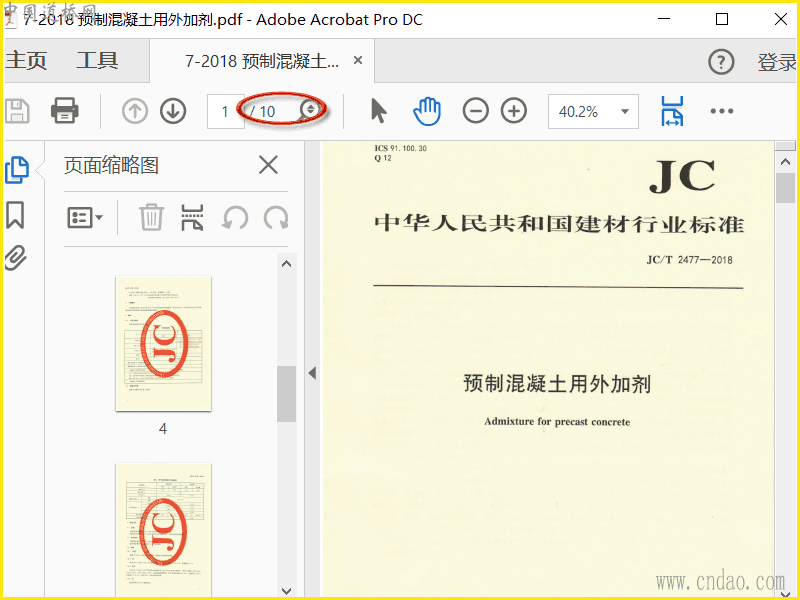Image resolution: width=800 pixels, height=600 pixels.
Task: Click thumbnails panel scroll up arrow
Action: click(x=287, y=264)
